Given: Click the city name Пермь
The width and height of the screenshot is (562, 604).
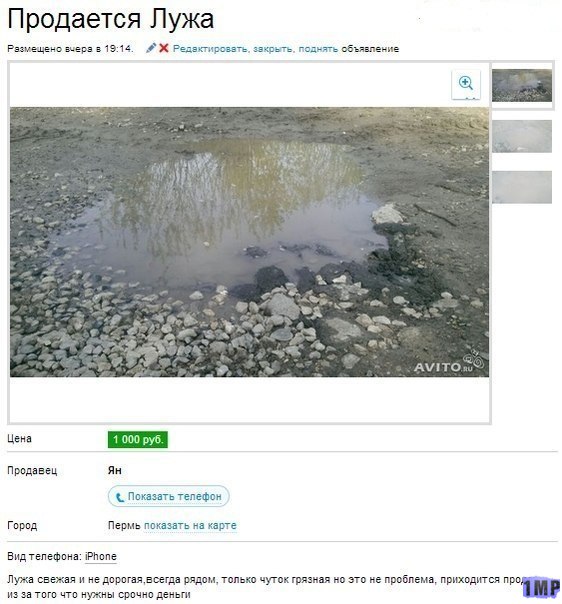Looking at the screenshot, I should click(124, 525).
